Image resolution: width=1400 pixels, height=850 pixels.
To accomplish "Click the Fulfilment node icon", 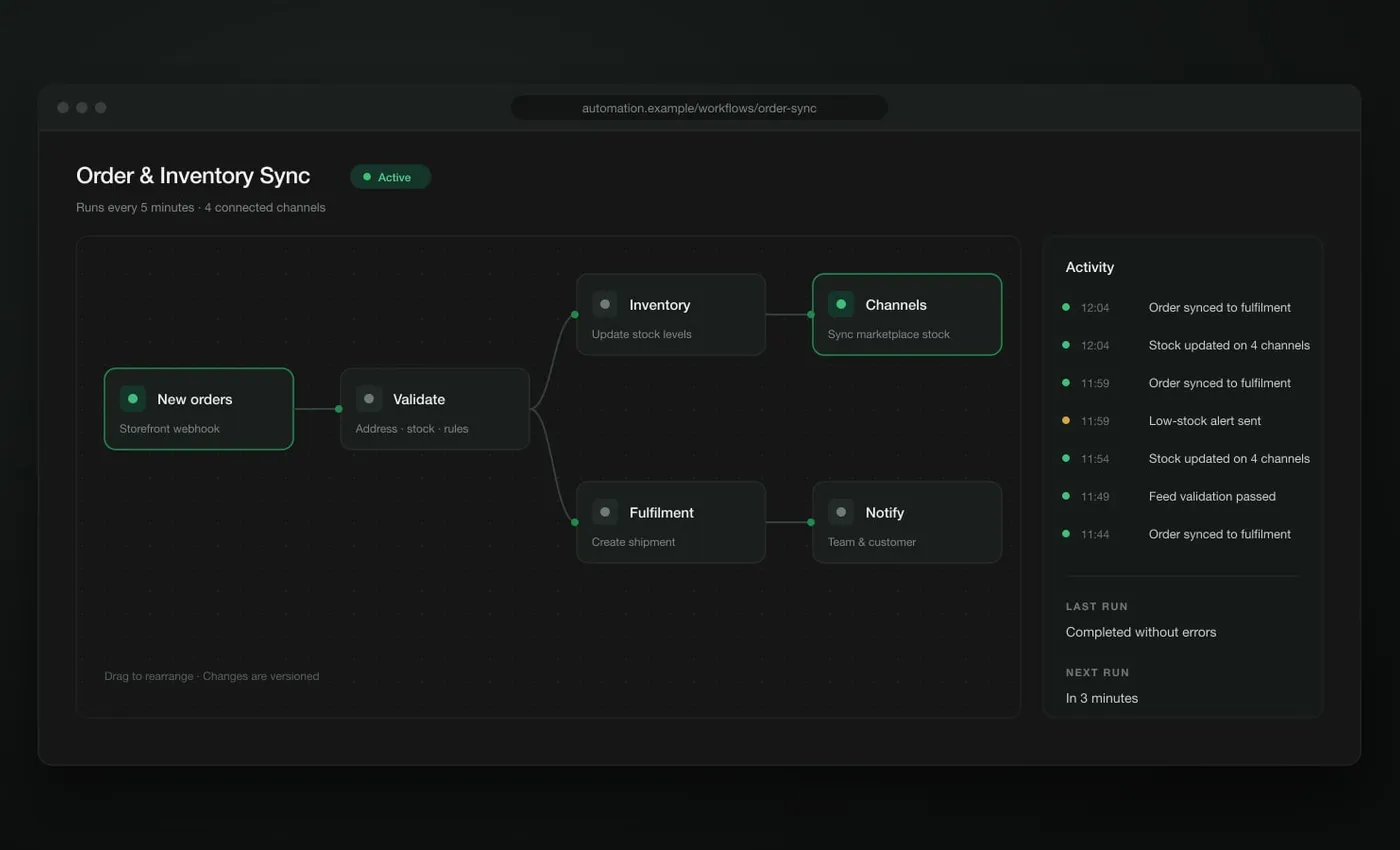I will pos(605,513).
